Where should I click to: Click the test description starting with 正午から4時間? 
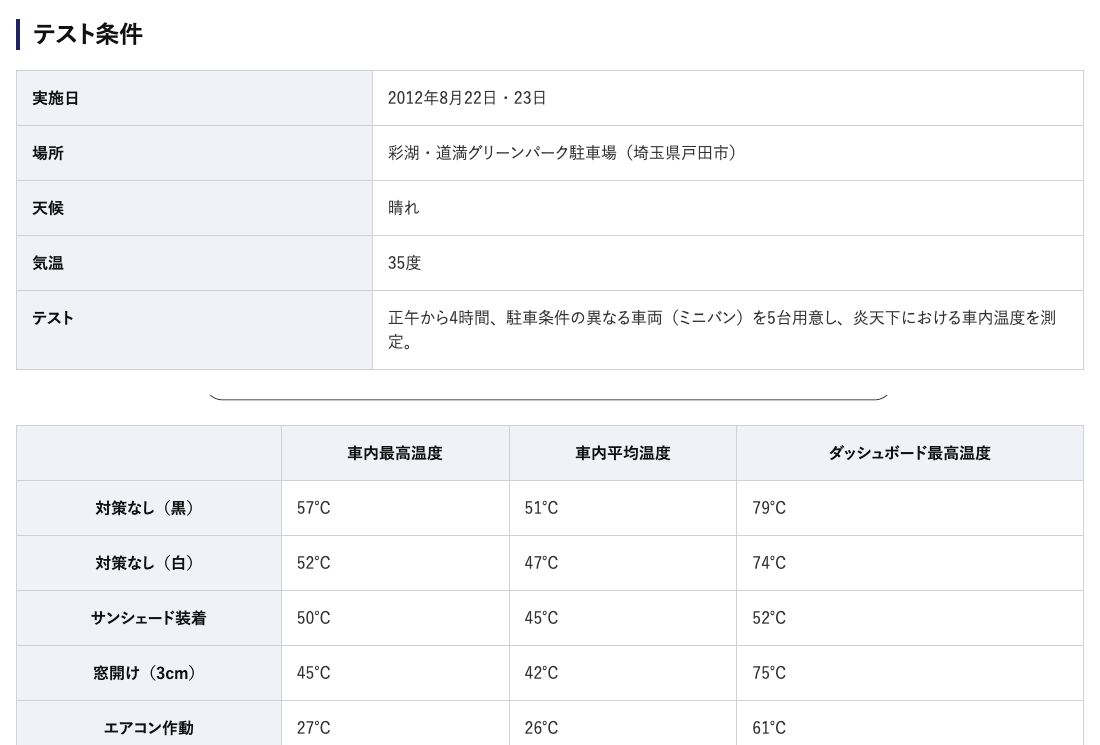722,330
